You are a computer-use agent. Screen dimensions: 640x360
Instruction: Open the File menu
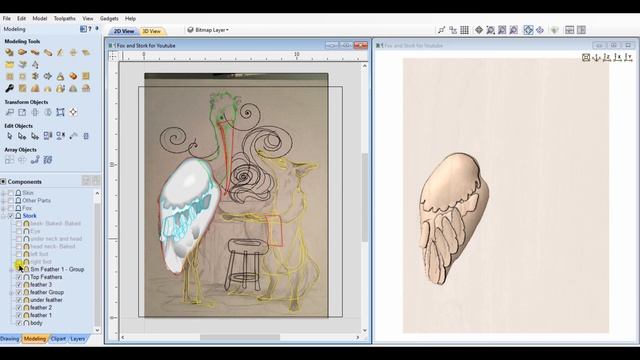coord(7,18)
